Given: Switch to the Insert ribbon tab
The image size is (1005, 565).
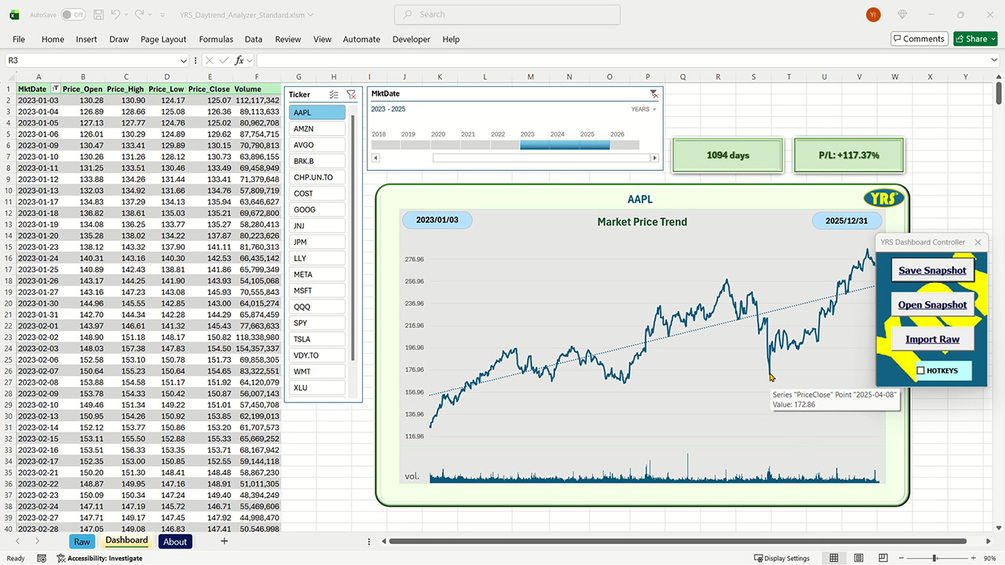Looking at the screenshot, I should [86, 39].
